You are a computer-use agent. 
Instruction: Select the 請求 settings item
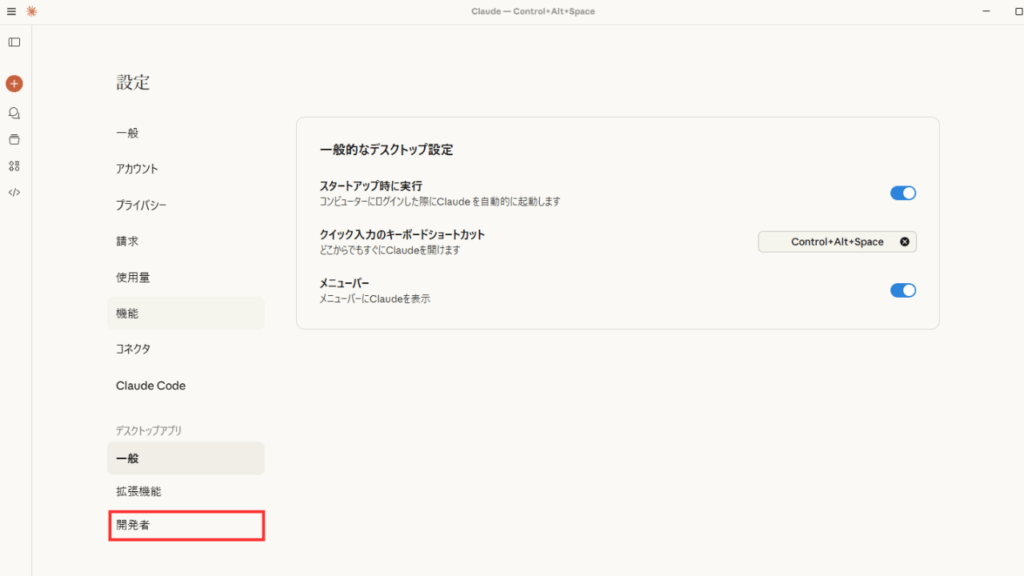[127, 241]
